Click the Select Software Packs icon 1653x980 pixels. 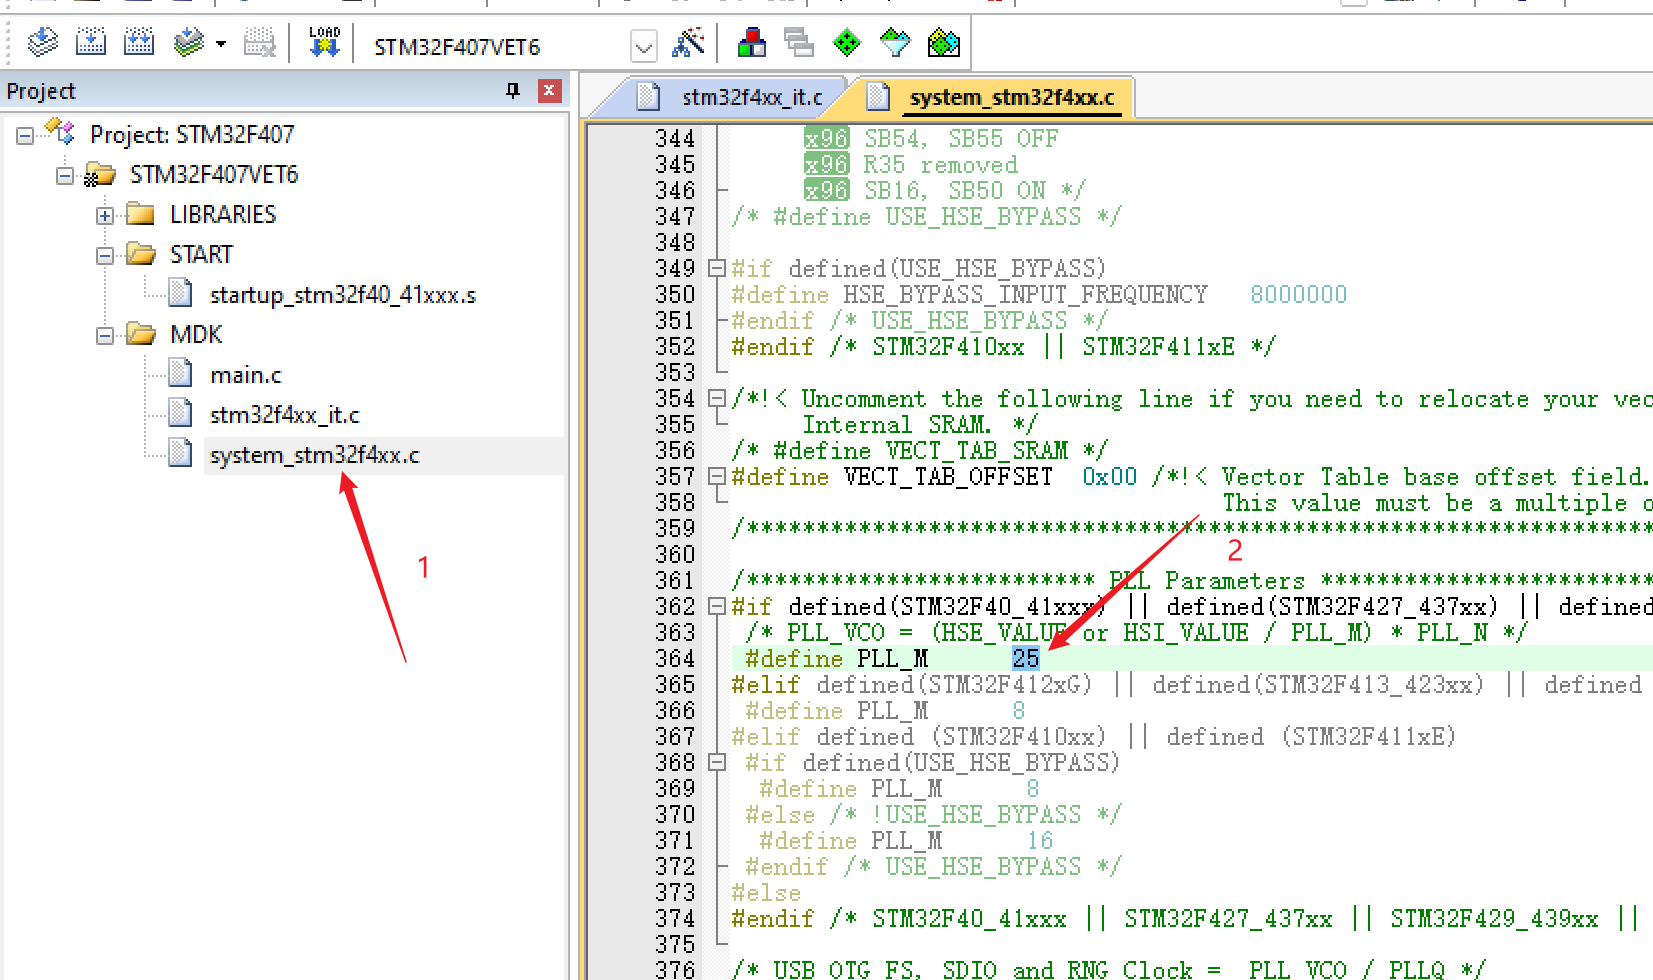[895, 43]
